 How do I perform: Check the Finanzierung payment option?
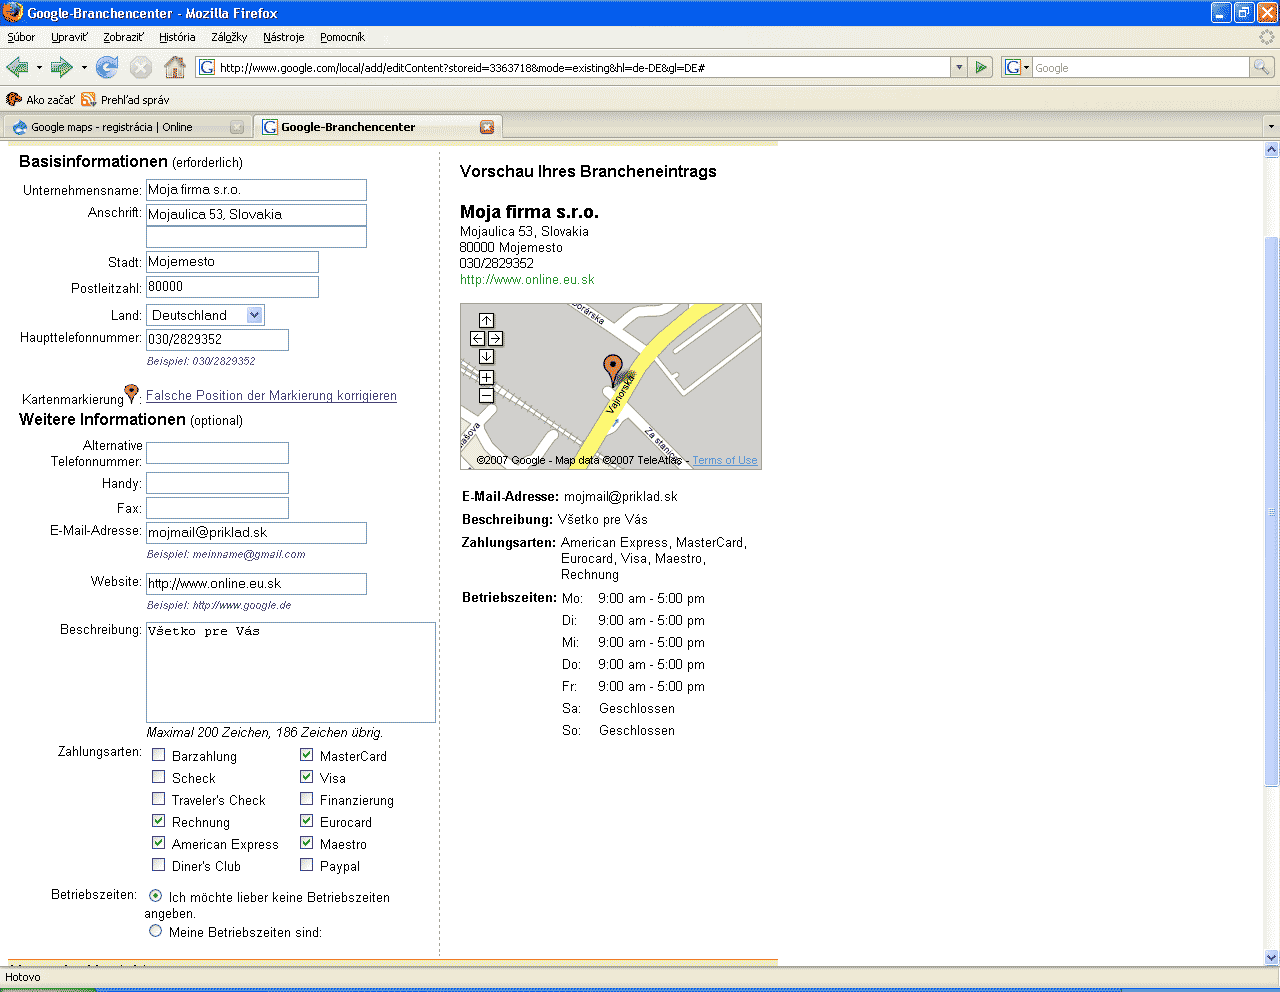pos(307,799)
